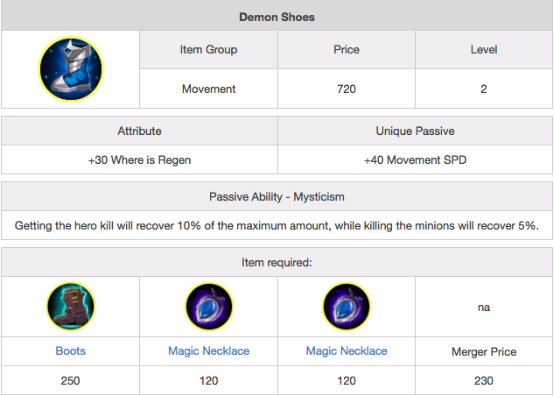Image resolution: width=554 pixels, height=396 pixels.
Task: Click the +30 Where is Regen cell
Action: pyautogui.click(x=140, y=160)
